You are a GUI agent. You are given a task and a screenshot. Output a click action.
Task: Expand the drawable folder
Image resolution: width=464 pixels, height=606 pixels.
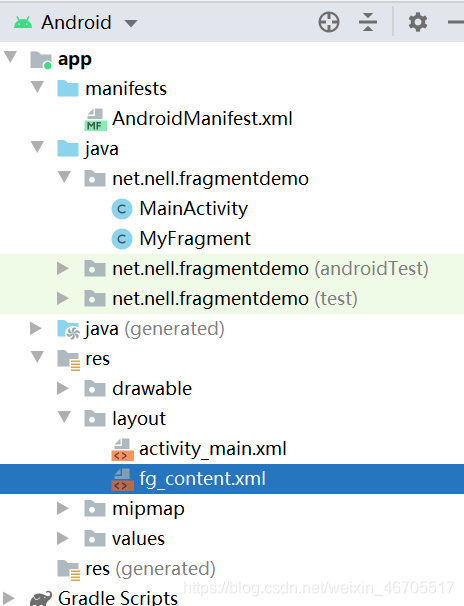(x=63, y=388)
